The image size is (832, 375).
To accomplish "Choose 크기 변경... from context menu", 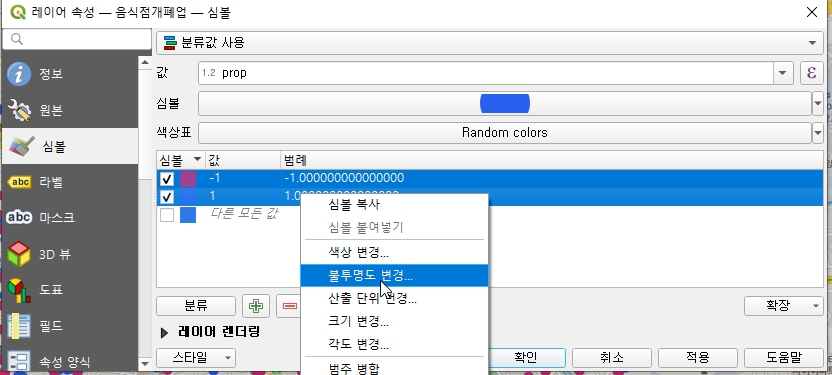I will [394, 321].
